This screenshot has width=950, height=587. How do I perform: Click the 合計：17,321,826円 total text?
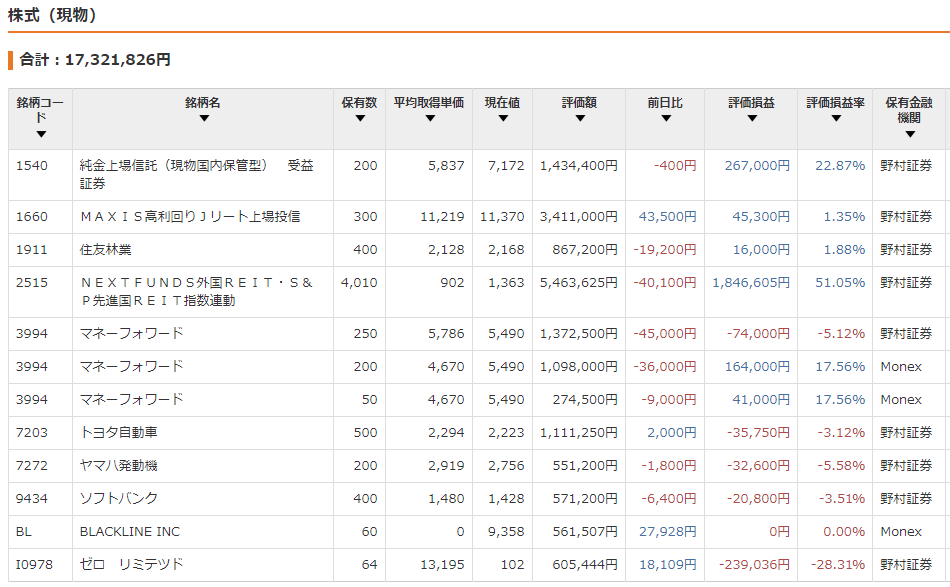[x=95, y=59]
